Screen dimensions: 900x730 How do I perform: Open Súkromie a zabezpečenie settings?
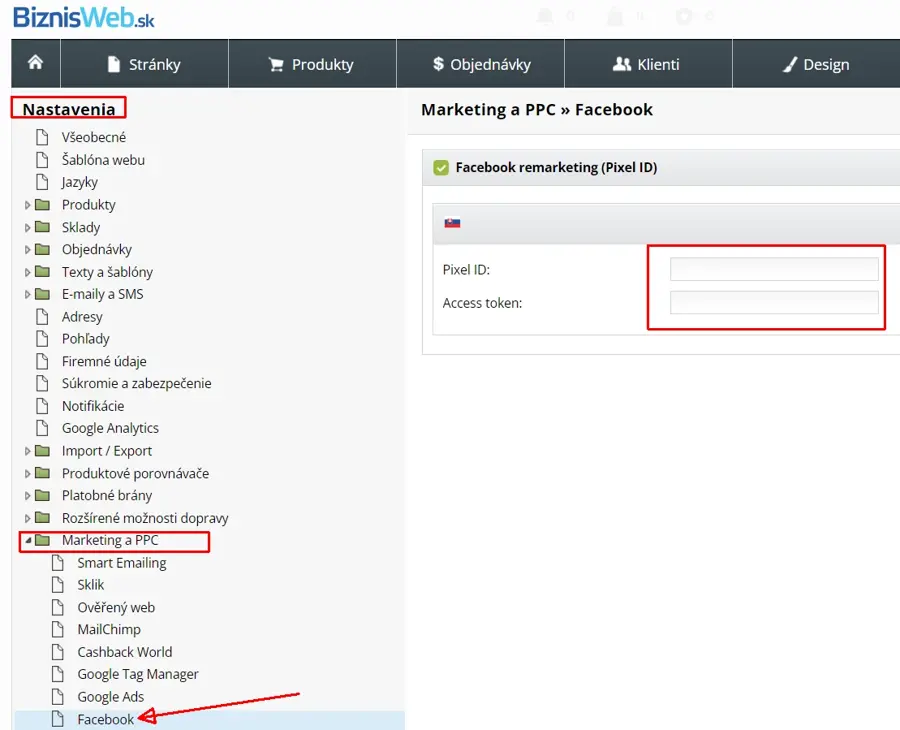137,383
